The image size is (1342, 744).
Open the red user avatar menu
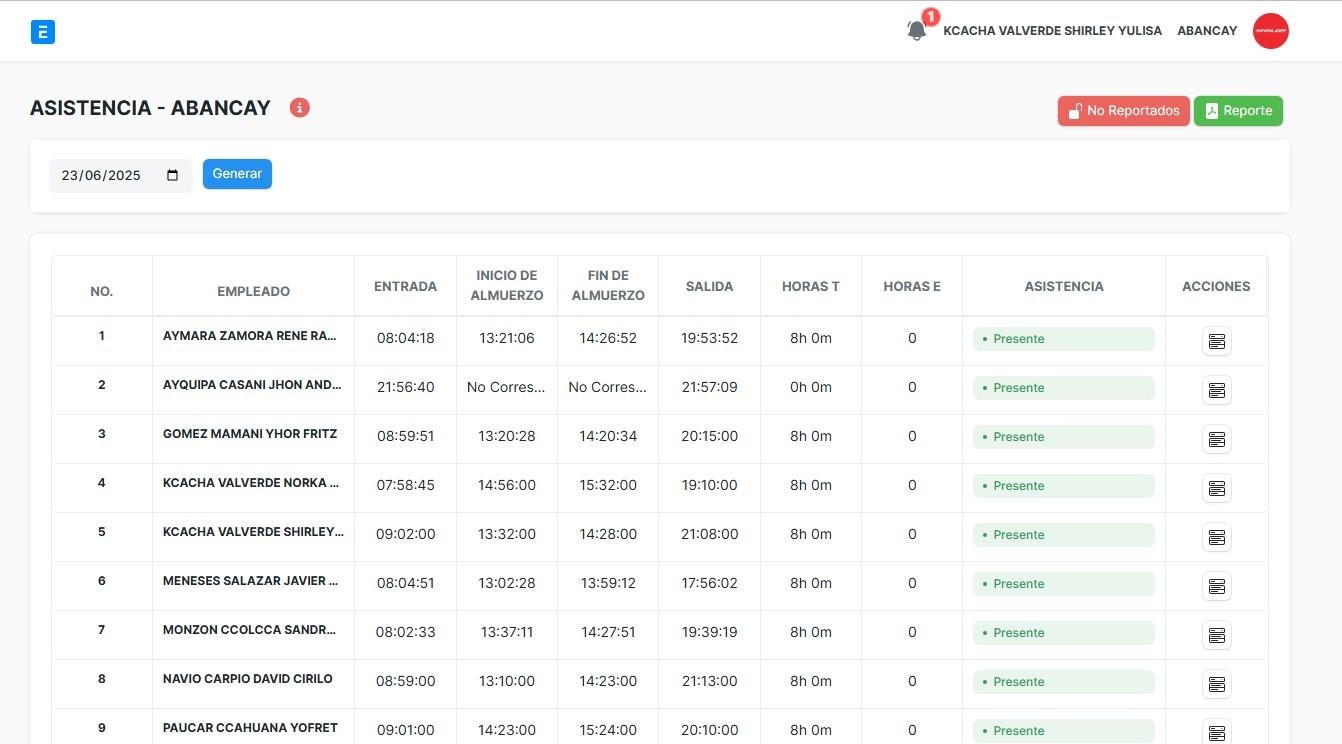click(x=1270, y=31)
